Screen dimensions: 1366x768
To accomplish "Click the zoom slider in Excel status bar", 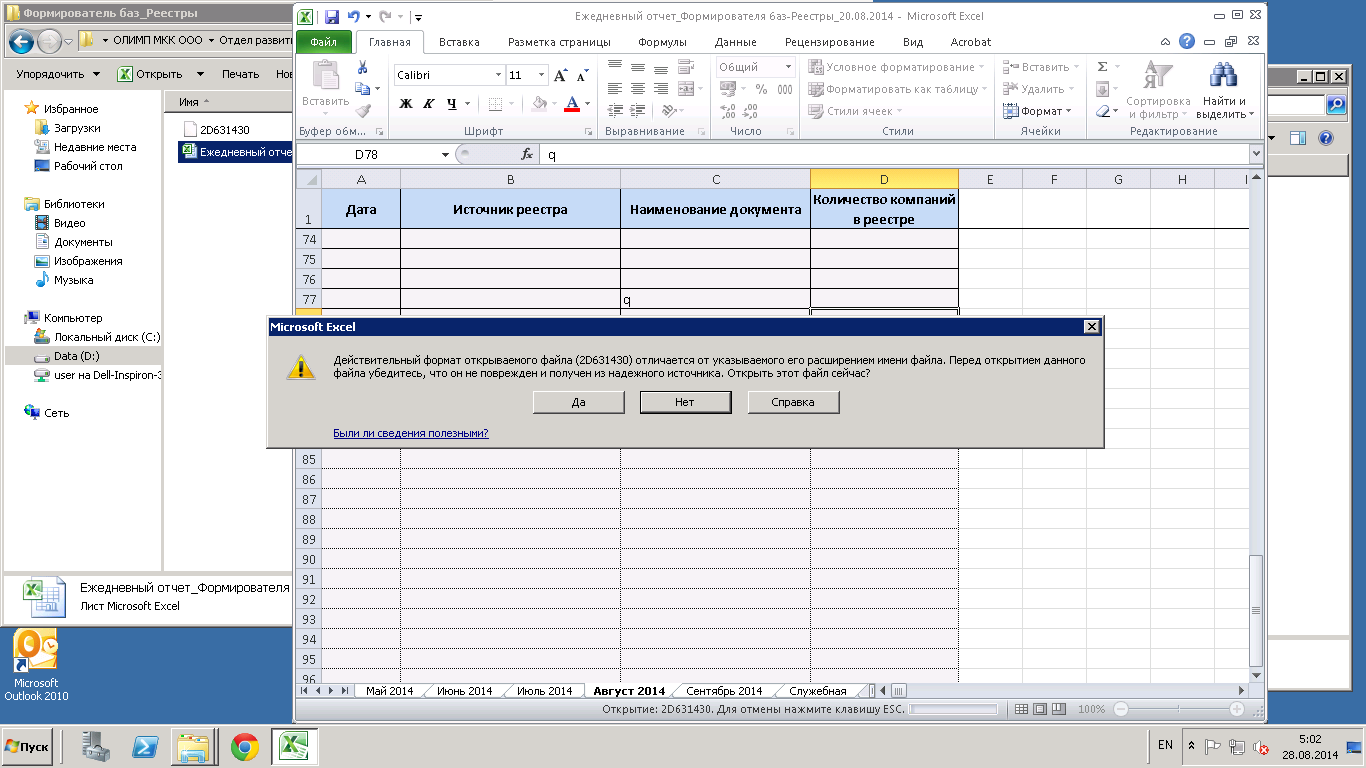I will coord(1178,709).
